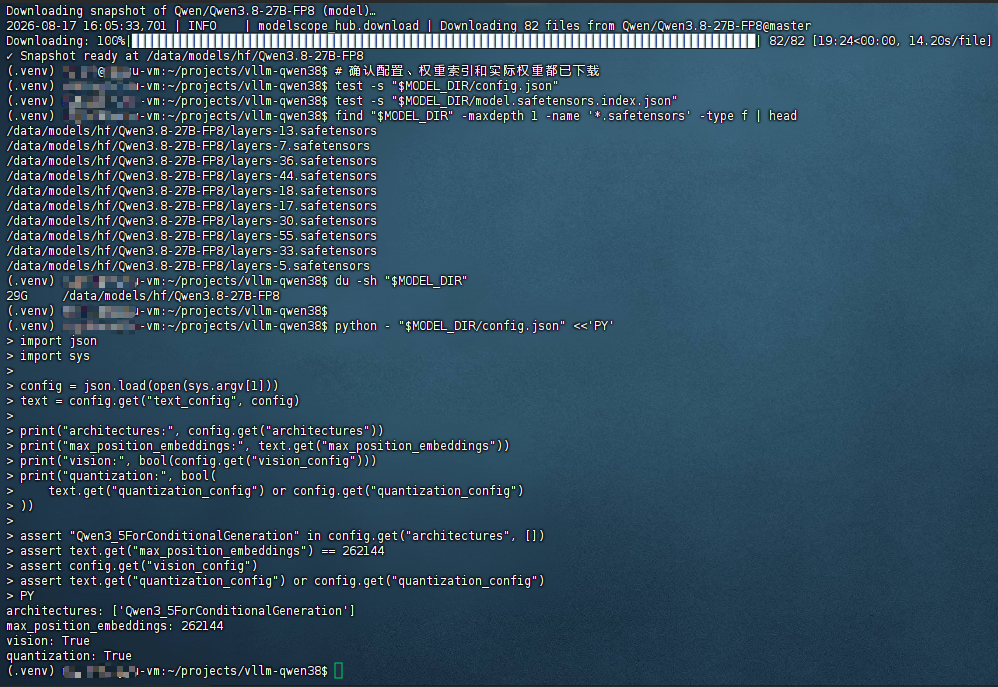
Task: Click the 'Downloading snapshot of Qwen/Qwen3.8-27B-FP8' line
Action: click(x=191, y=11)
